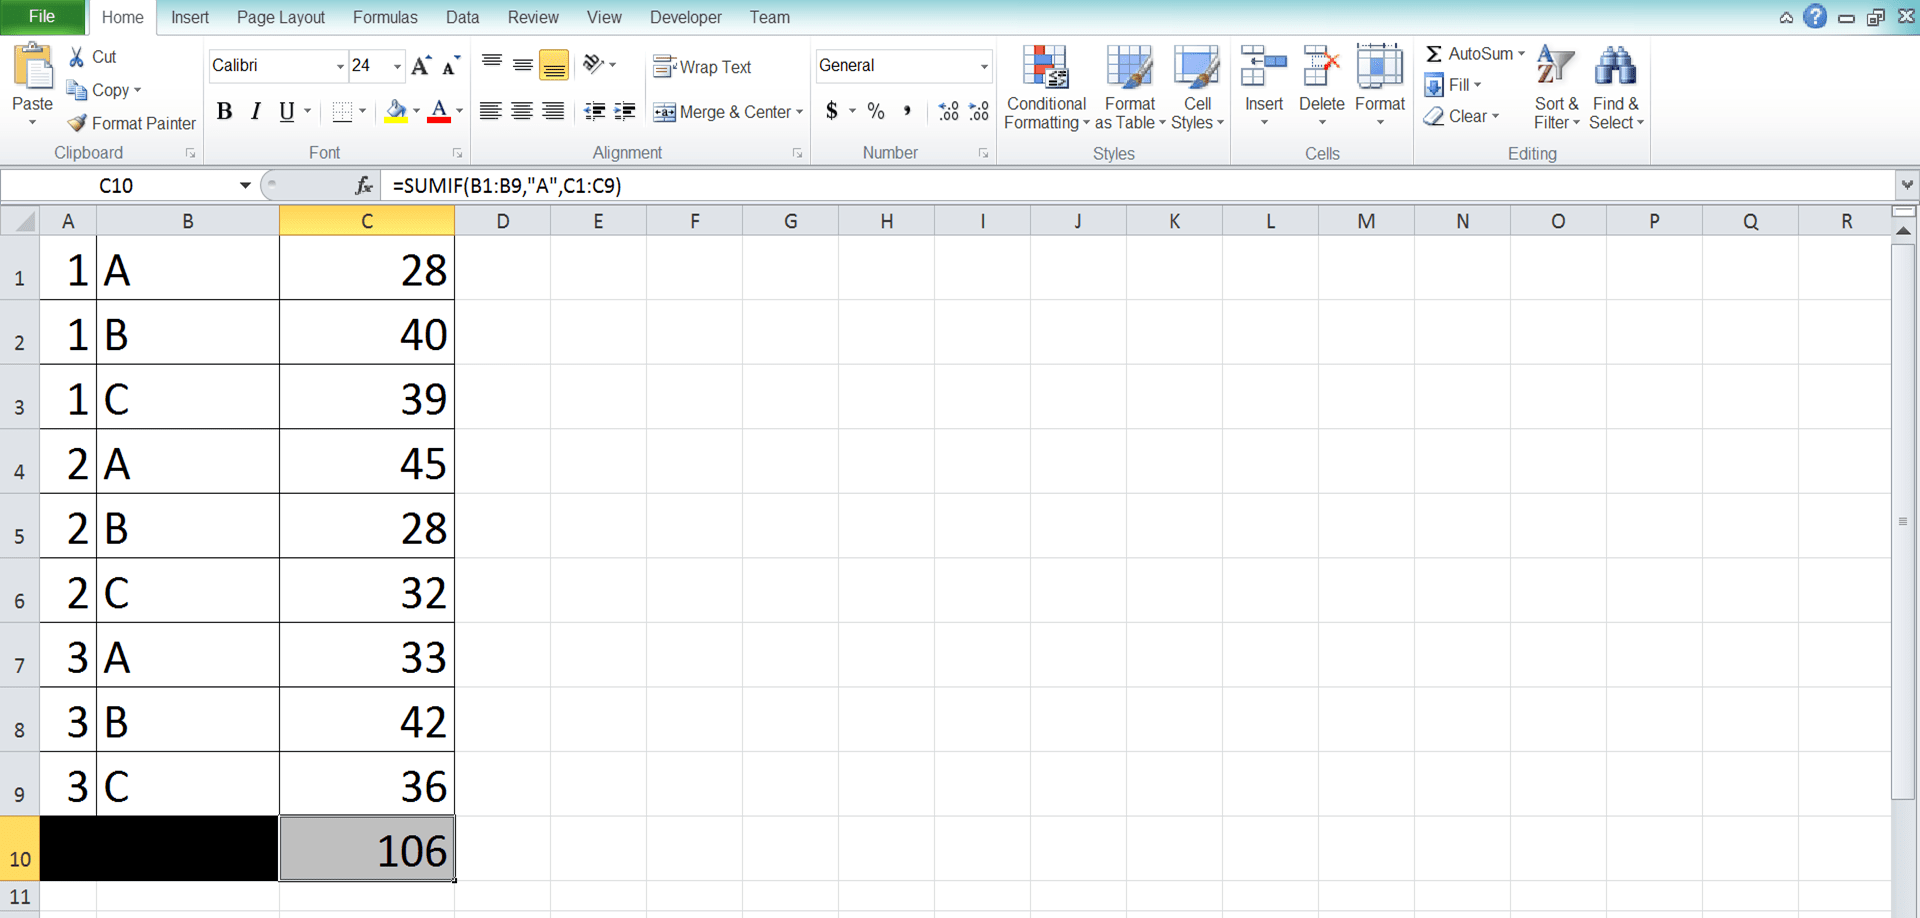Open the Borders dropdown arrow
This screenshot has width=1920, height=918.
click(x=362, y=111)
